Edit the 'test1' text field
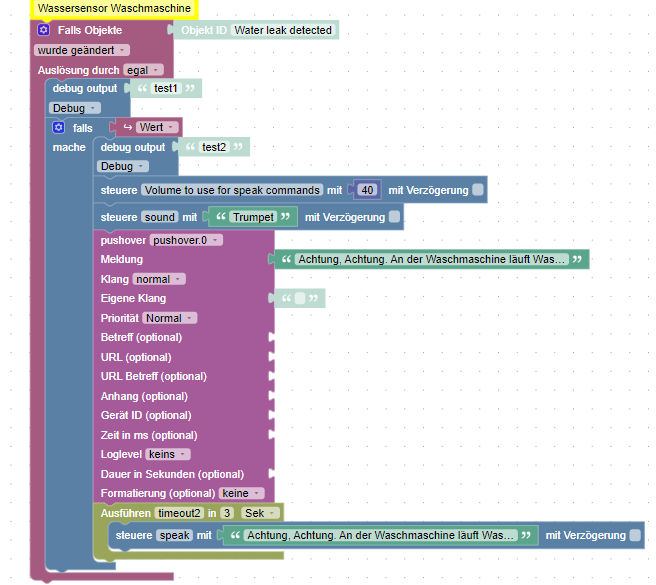 [166, 88]
